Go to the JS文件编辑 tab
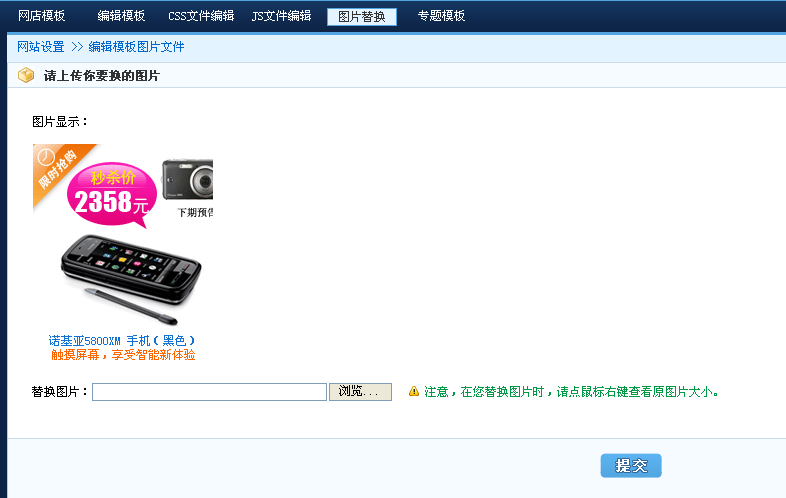 [x=281, y=16]
